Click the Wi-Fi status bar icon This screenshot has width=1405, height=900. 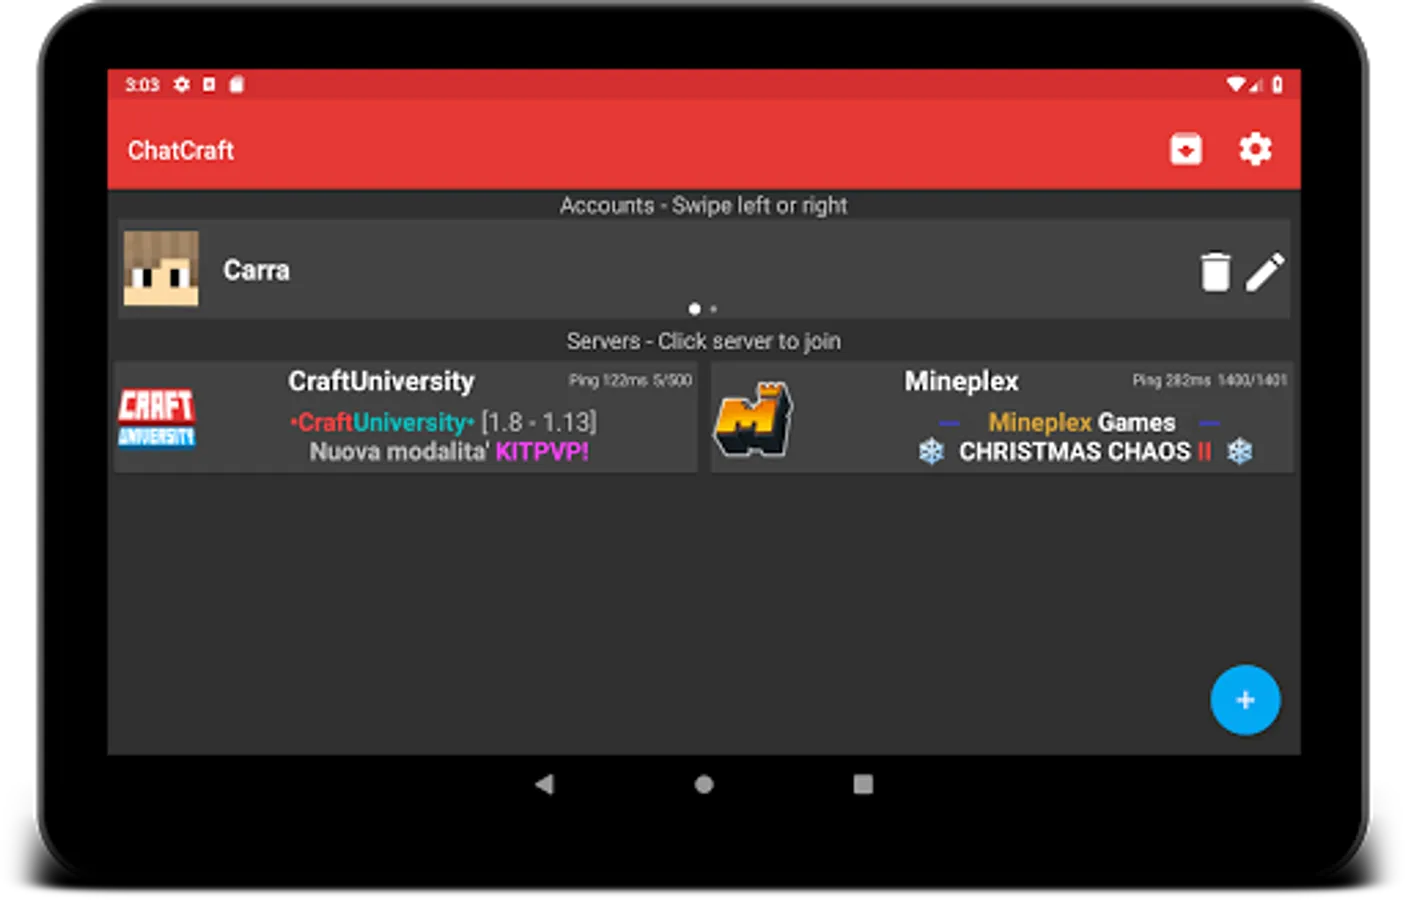(x=1237, y=84)
